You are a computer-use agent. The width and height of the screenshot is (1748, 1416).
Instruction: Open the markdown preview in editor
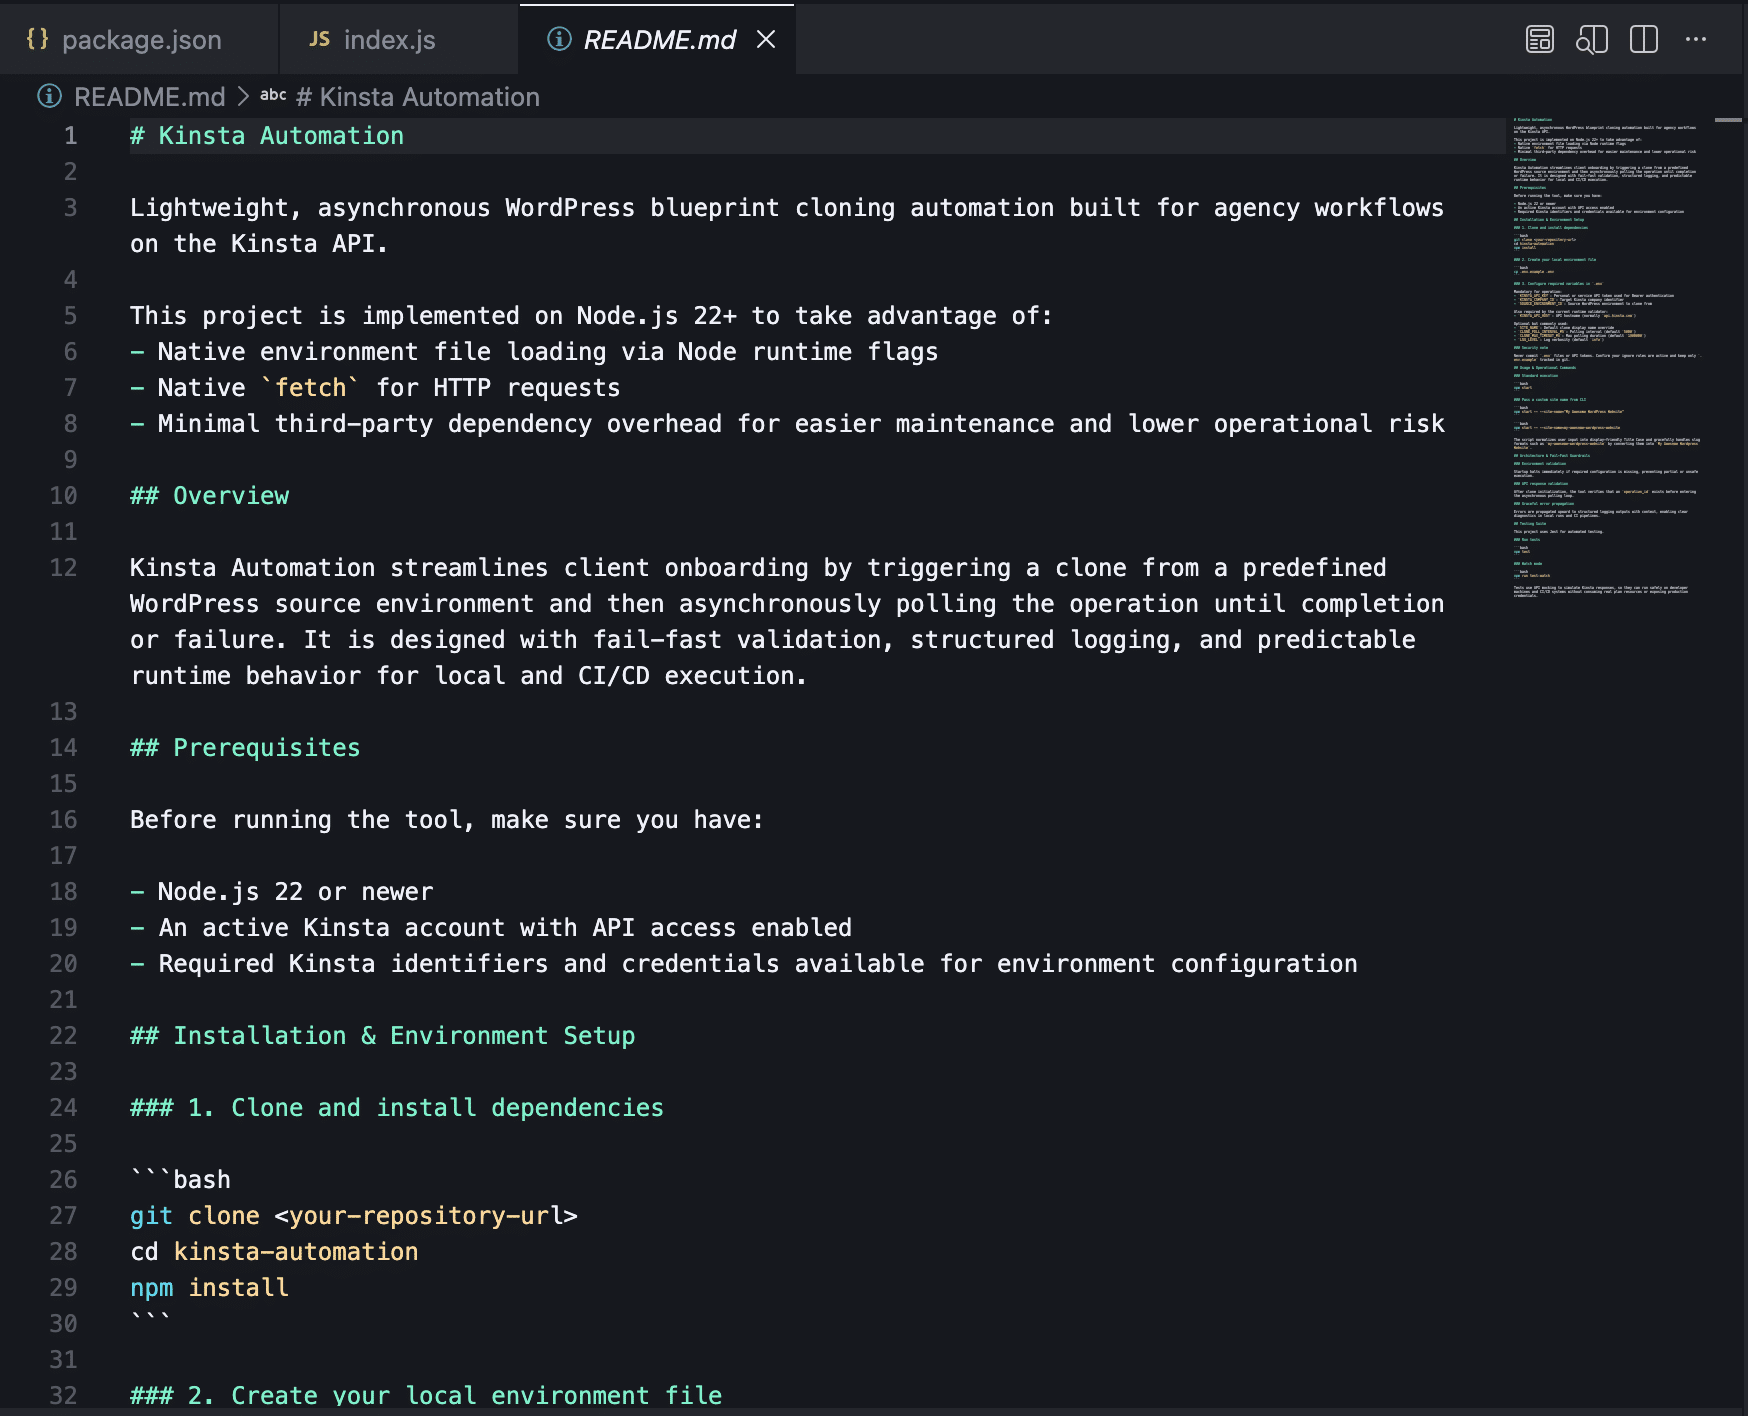pyautogui.click(x=1540, y=39)
